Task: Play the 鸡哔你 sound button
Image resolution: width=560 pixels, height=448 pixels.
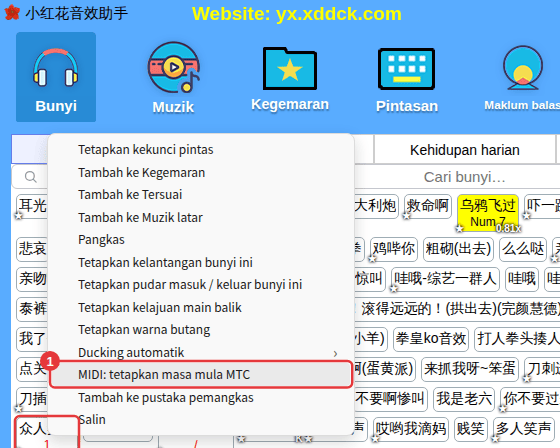Action: 394,248
